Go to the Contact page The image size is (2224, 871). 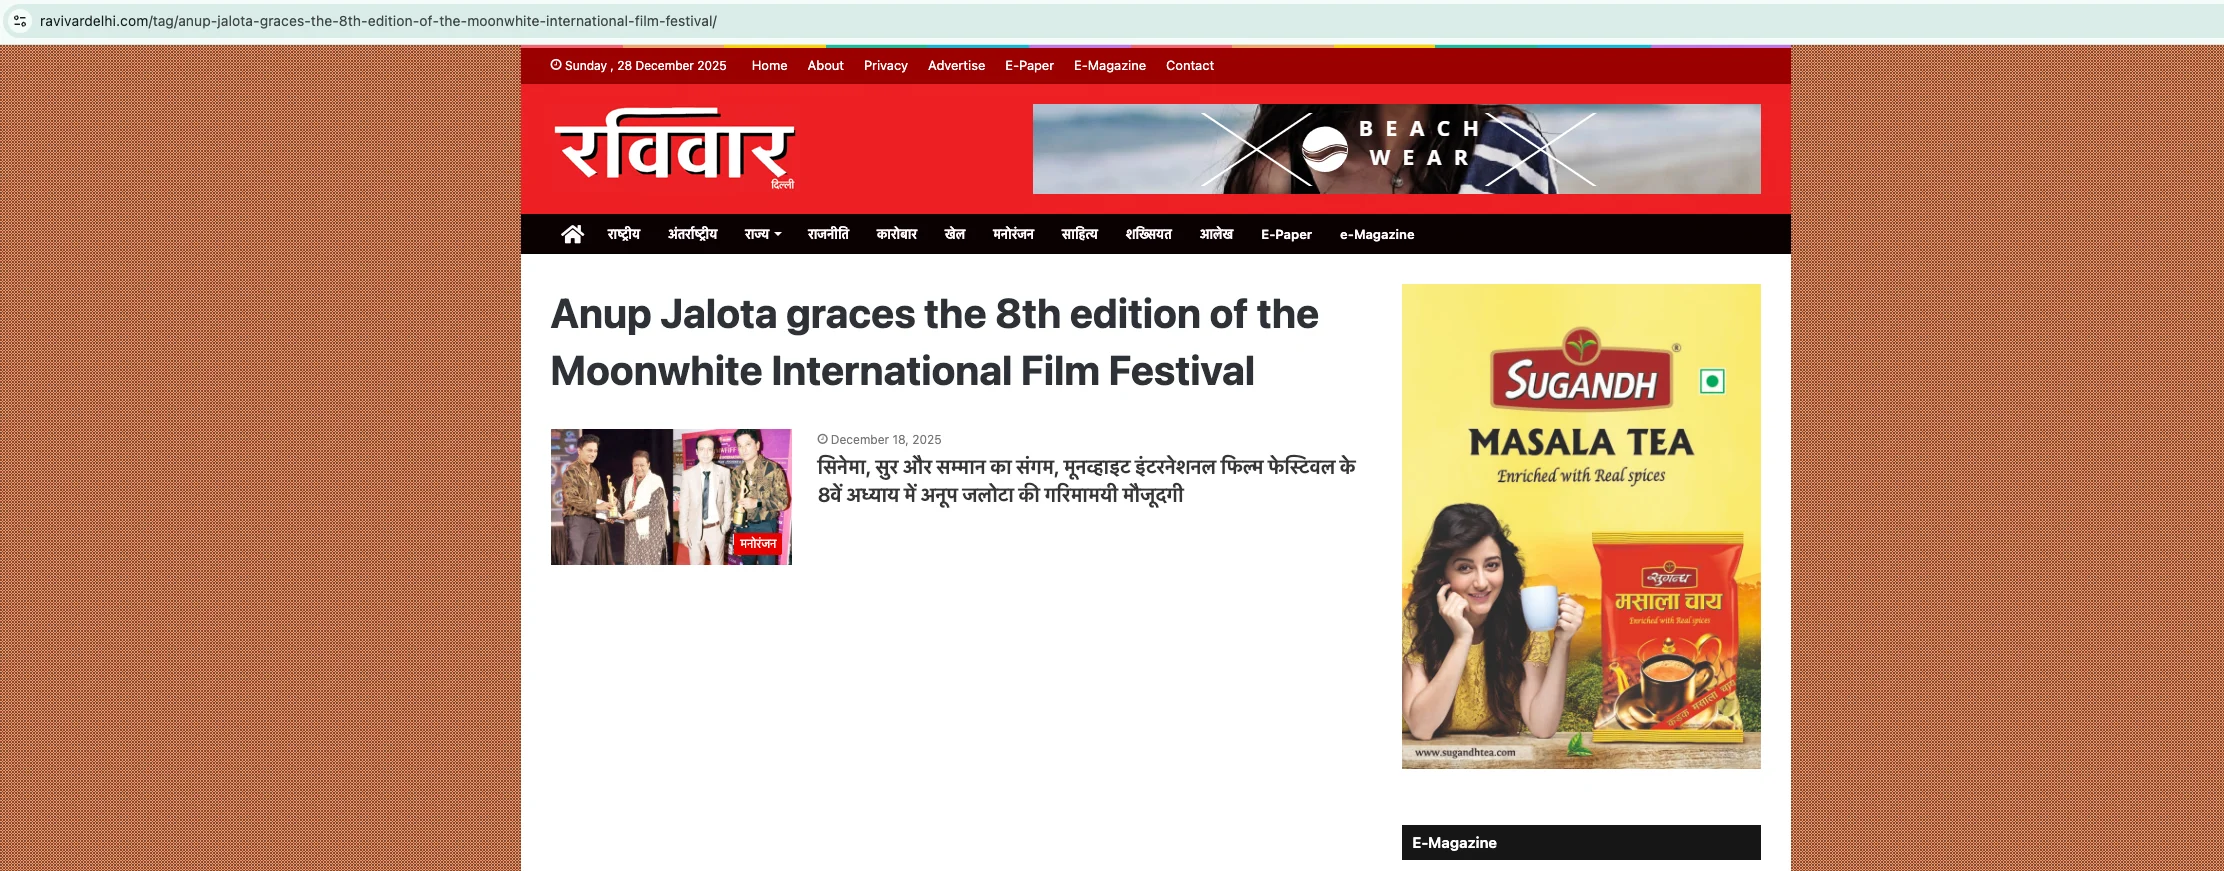coord(1190,65)
